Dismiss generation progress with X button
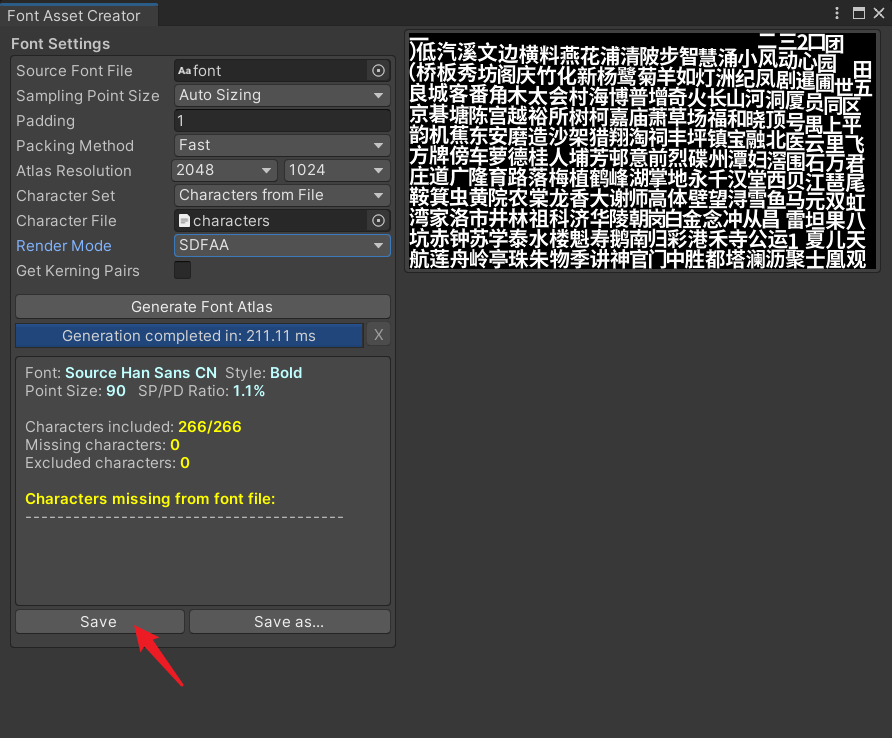 378,335
